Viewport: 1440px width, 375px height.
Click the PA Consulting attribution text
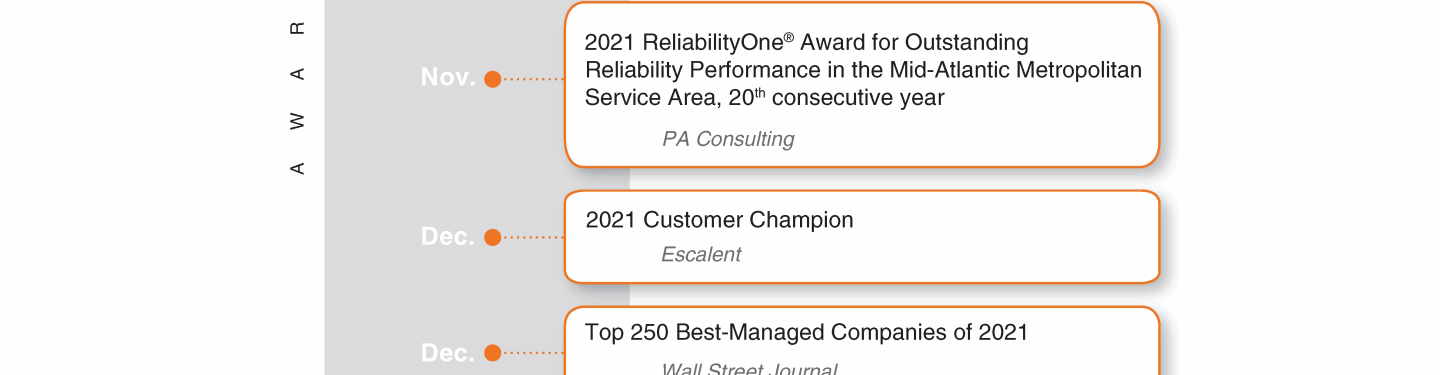click(x=728, y=139)
